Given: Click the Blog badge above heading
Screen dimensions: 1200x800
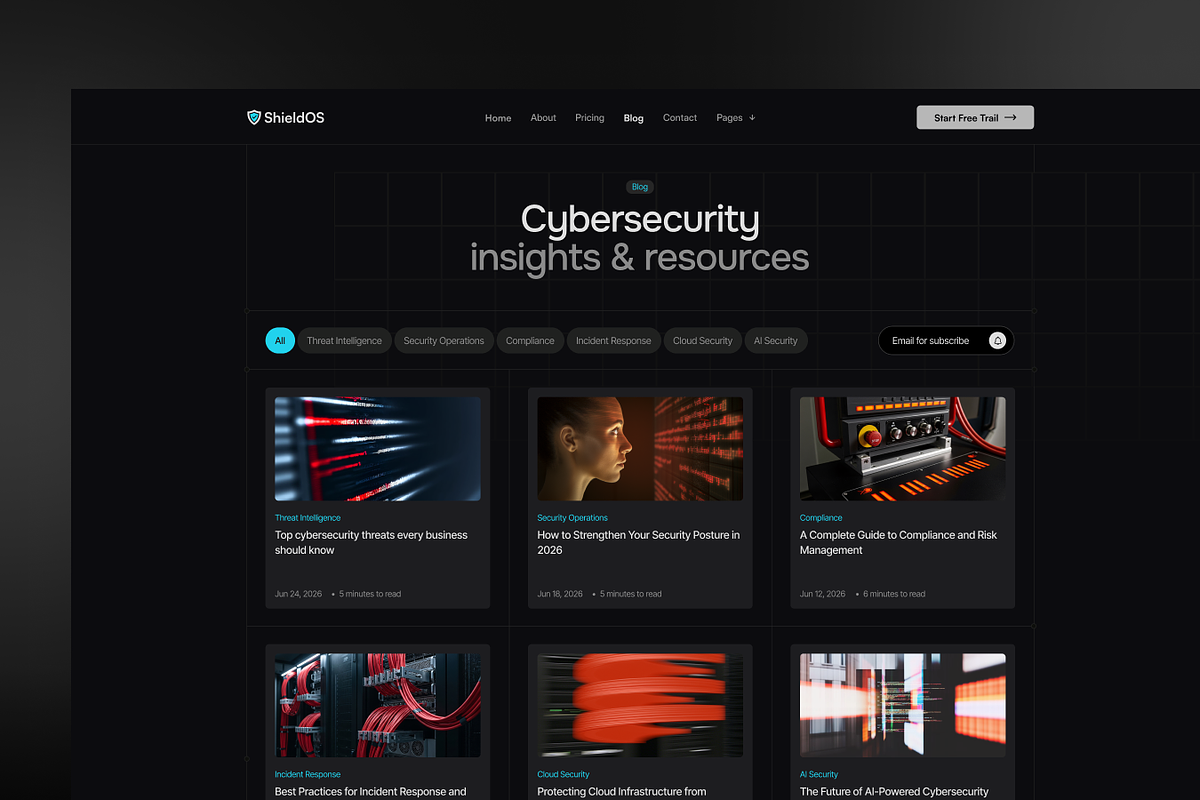Looking at the screenshot, I should [640, 187].
